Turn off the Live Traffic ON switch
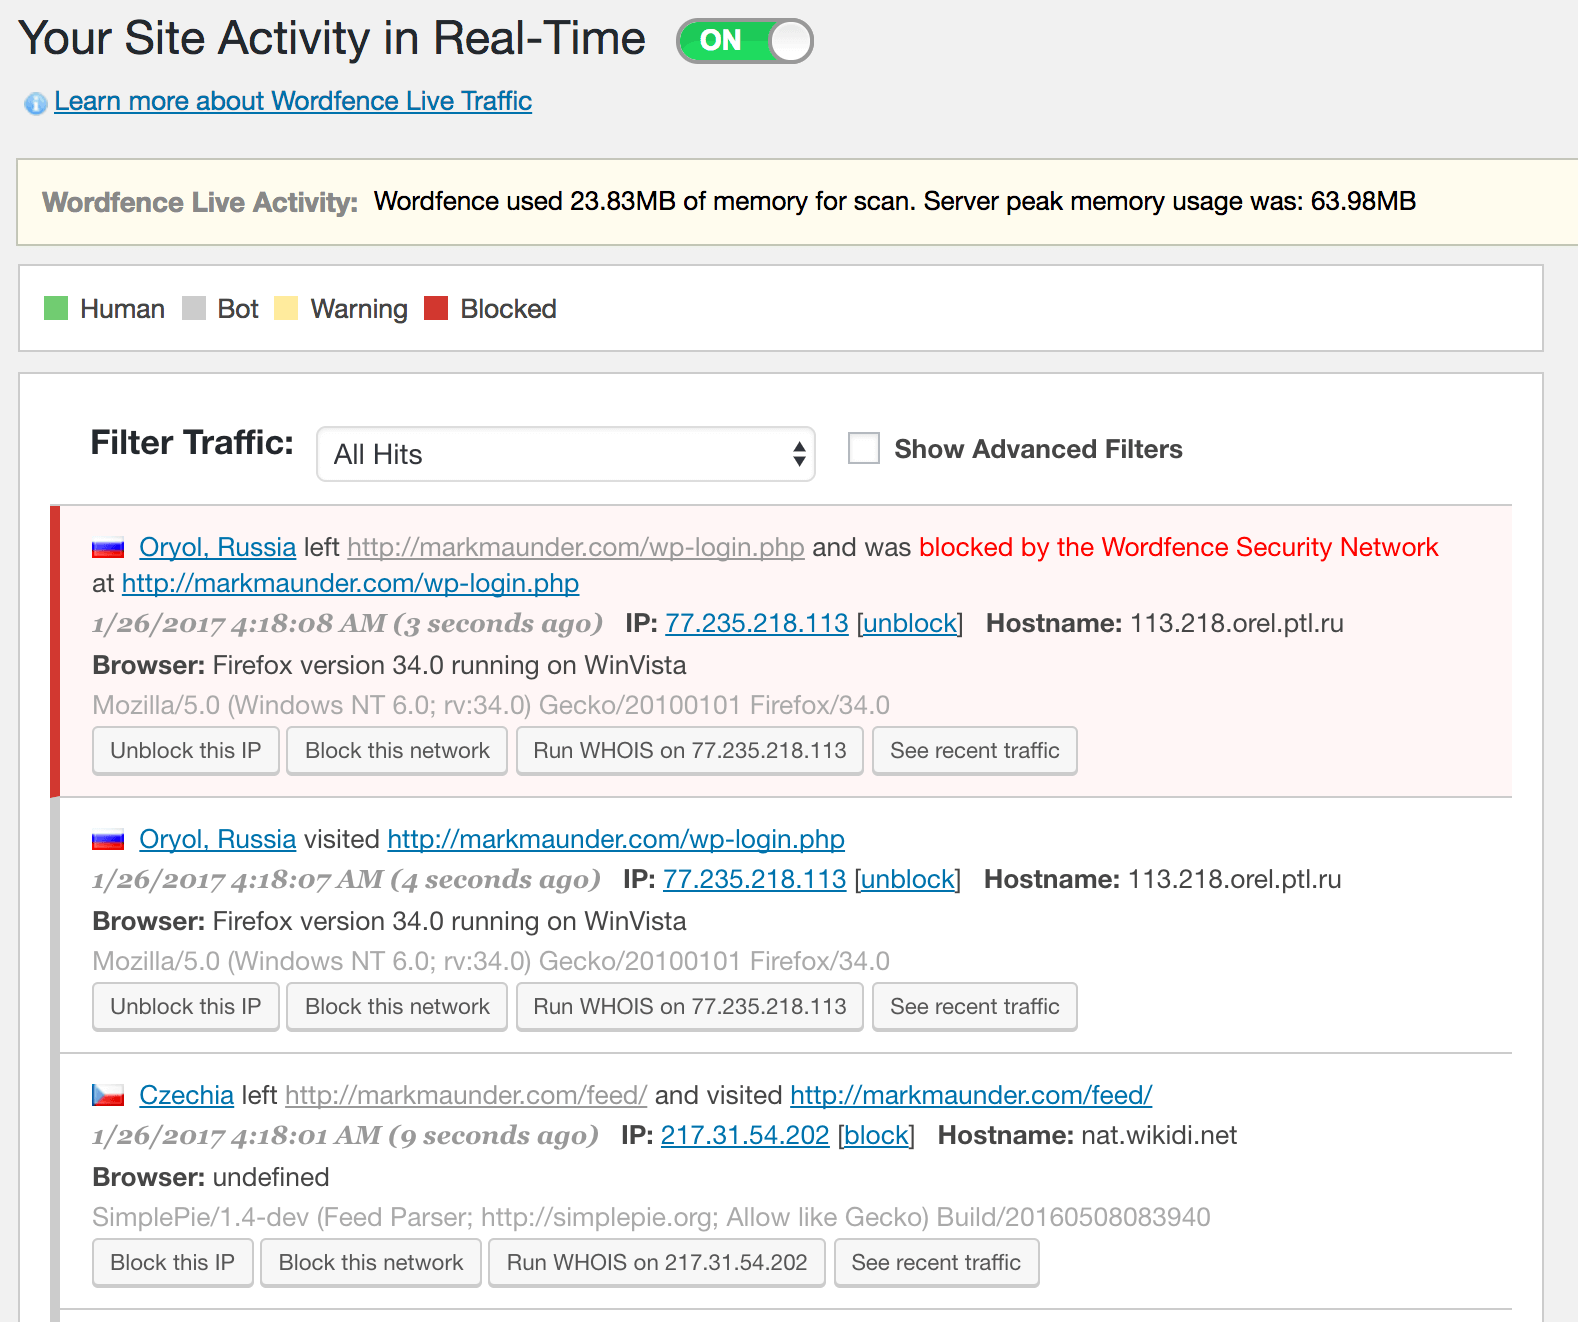Screen dimensions: 1578x1322 coord(745,41)
